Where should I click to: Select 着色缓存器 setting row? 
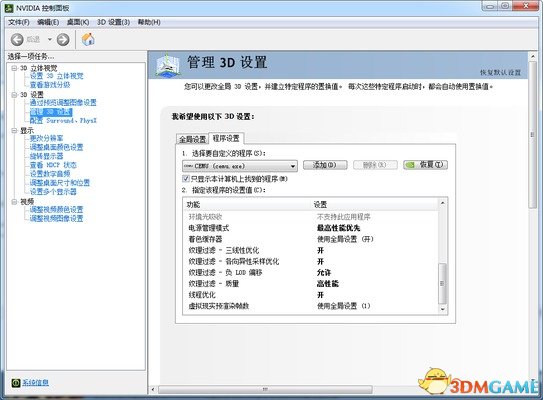point(311,239)
